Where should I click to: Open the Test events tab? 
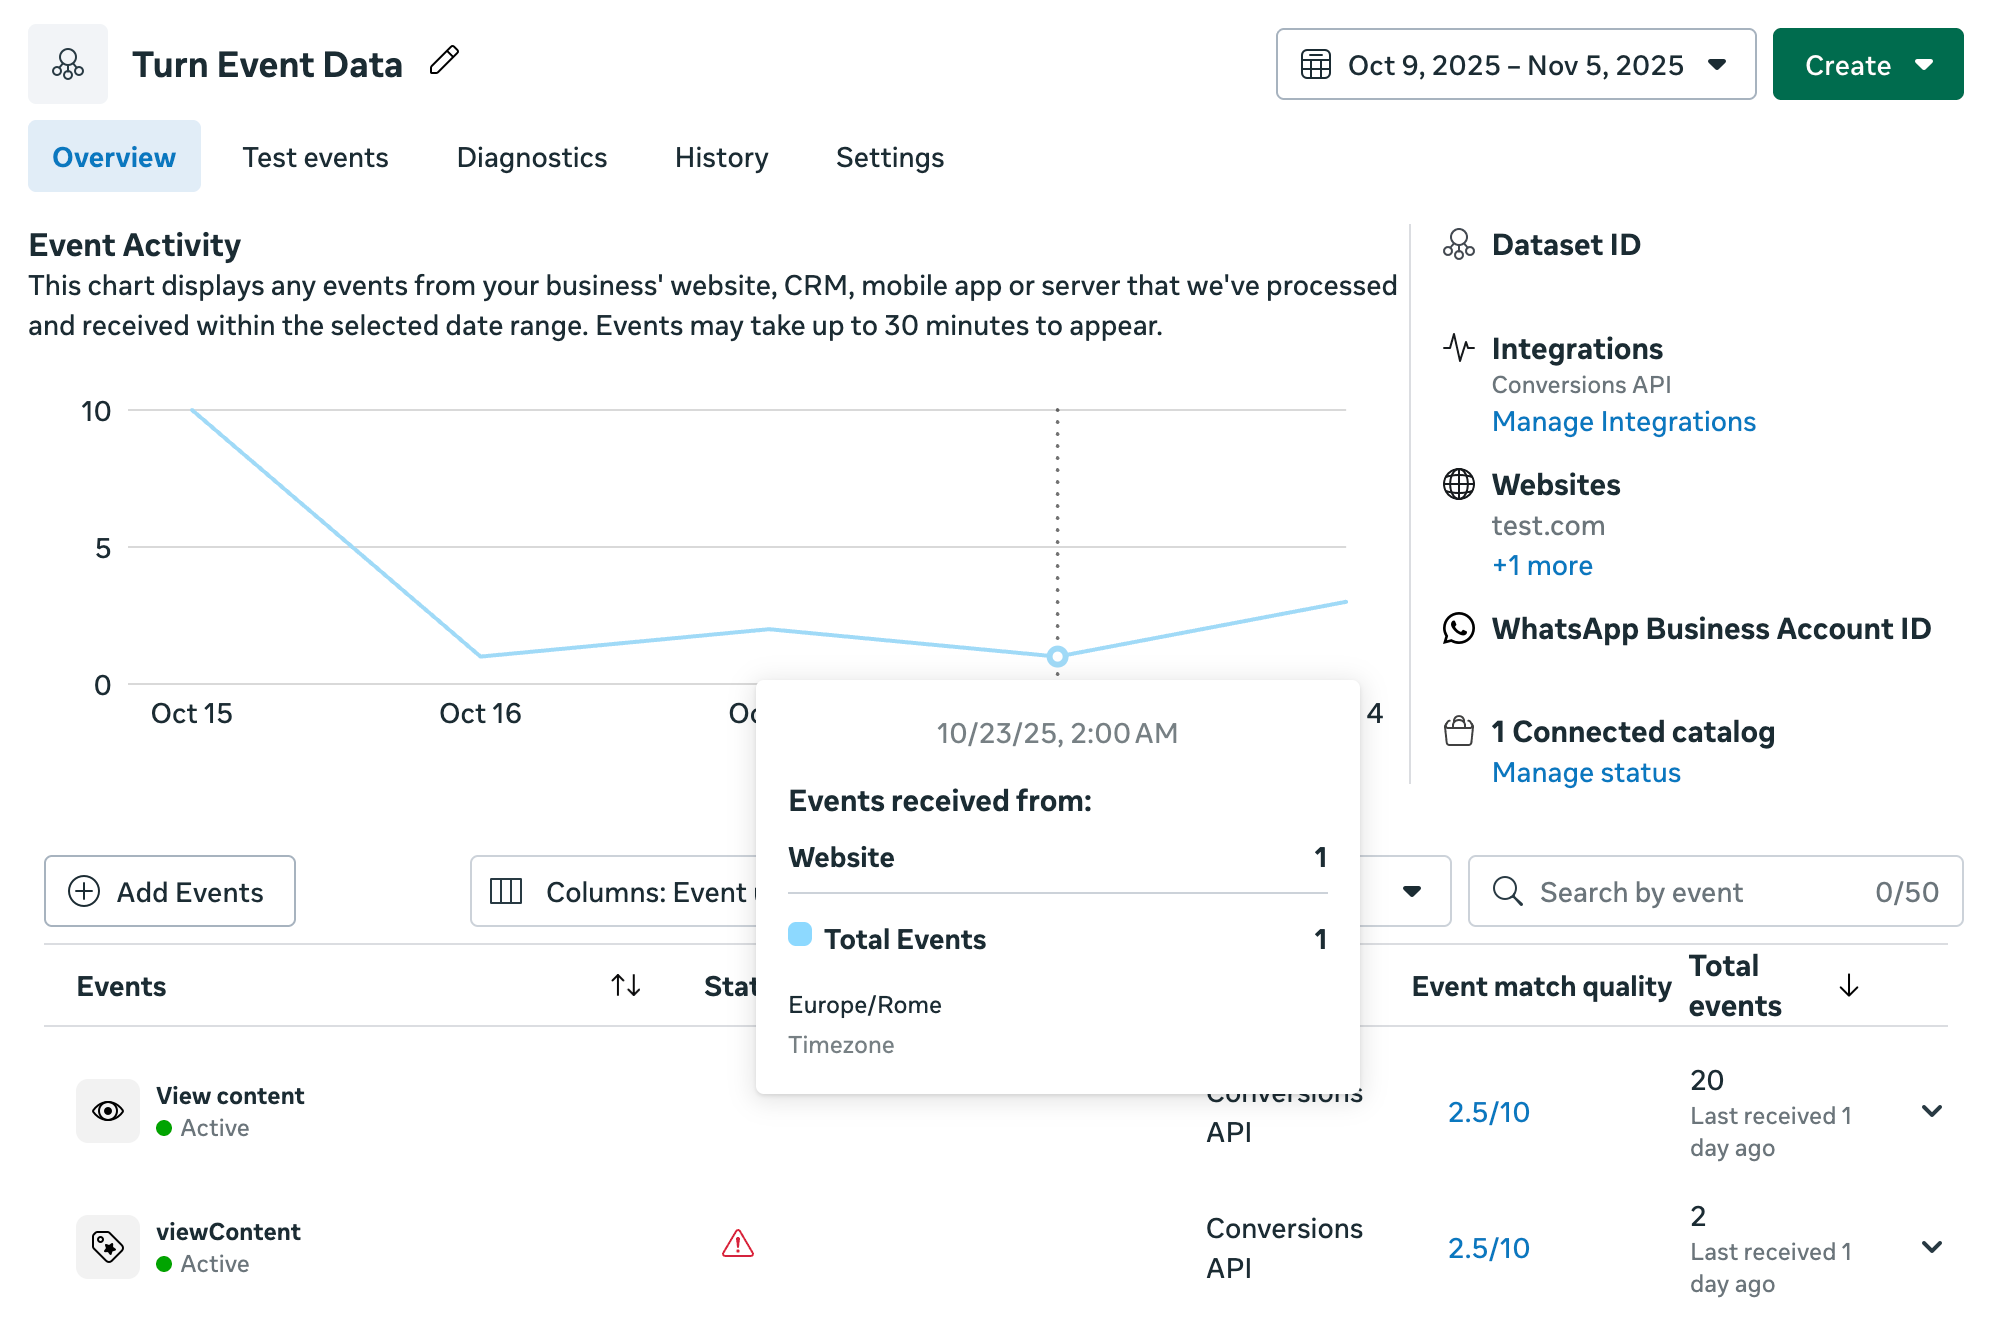click(315, 157)
